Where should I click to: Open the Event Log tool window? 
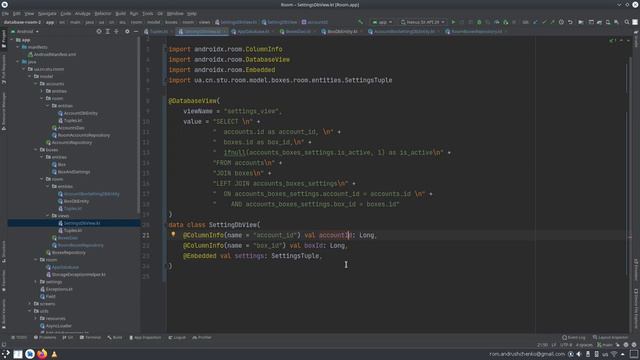click(574, 338)
